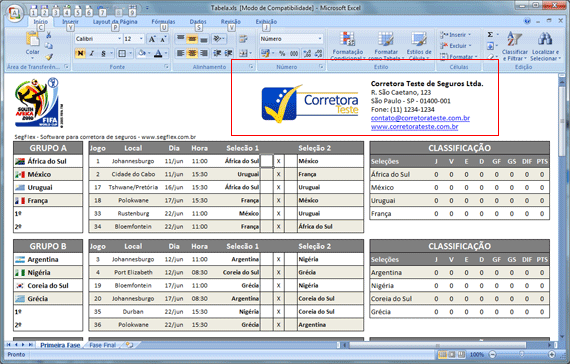The image size is (570, 364).
Task: Toggle italic formatting button
Action: pos(92,53)
